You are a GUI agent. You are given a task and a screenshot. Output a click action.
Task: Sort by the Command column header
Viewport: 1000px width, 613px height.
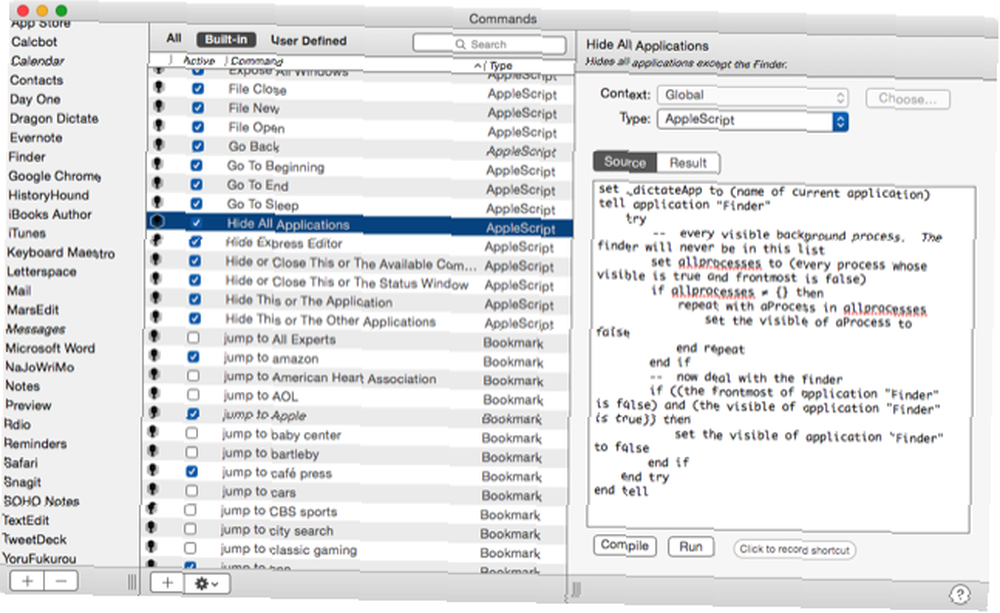(256, 61)
